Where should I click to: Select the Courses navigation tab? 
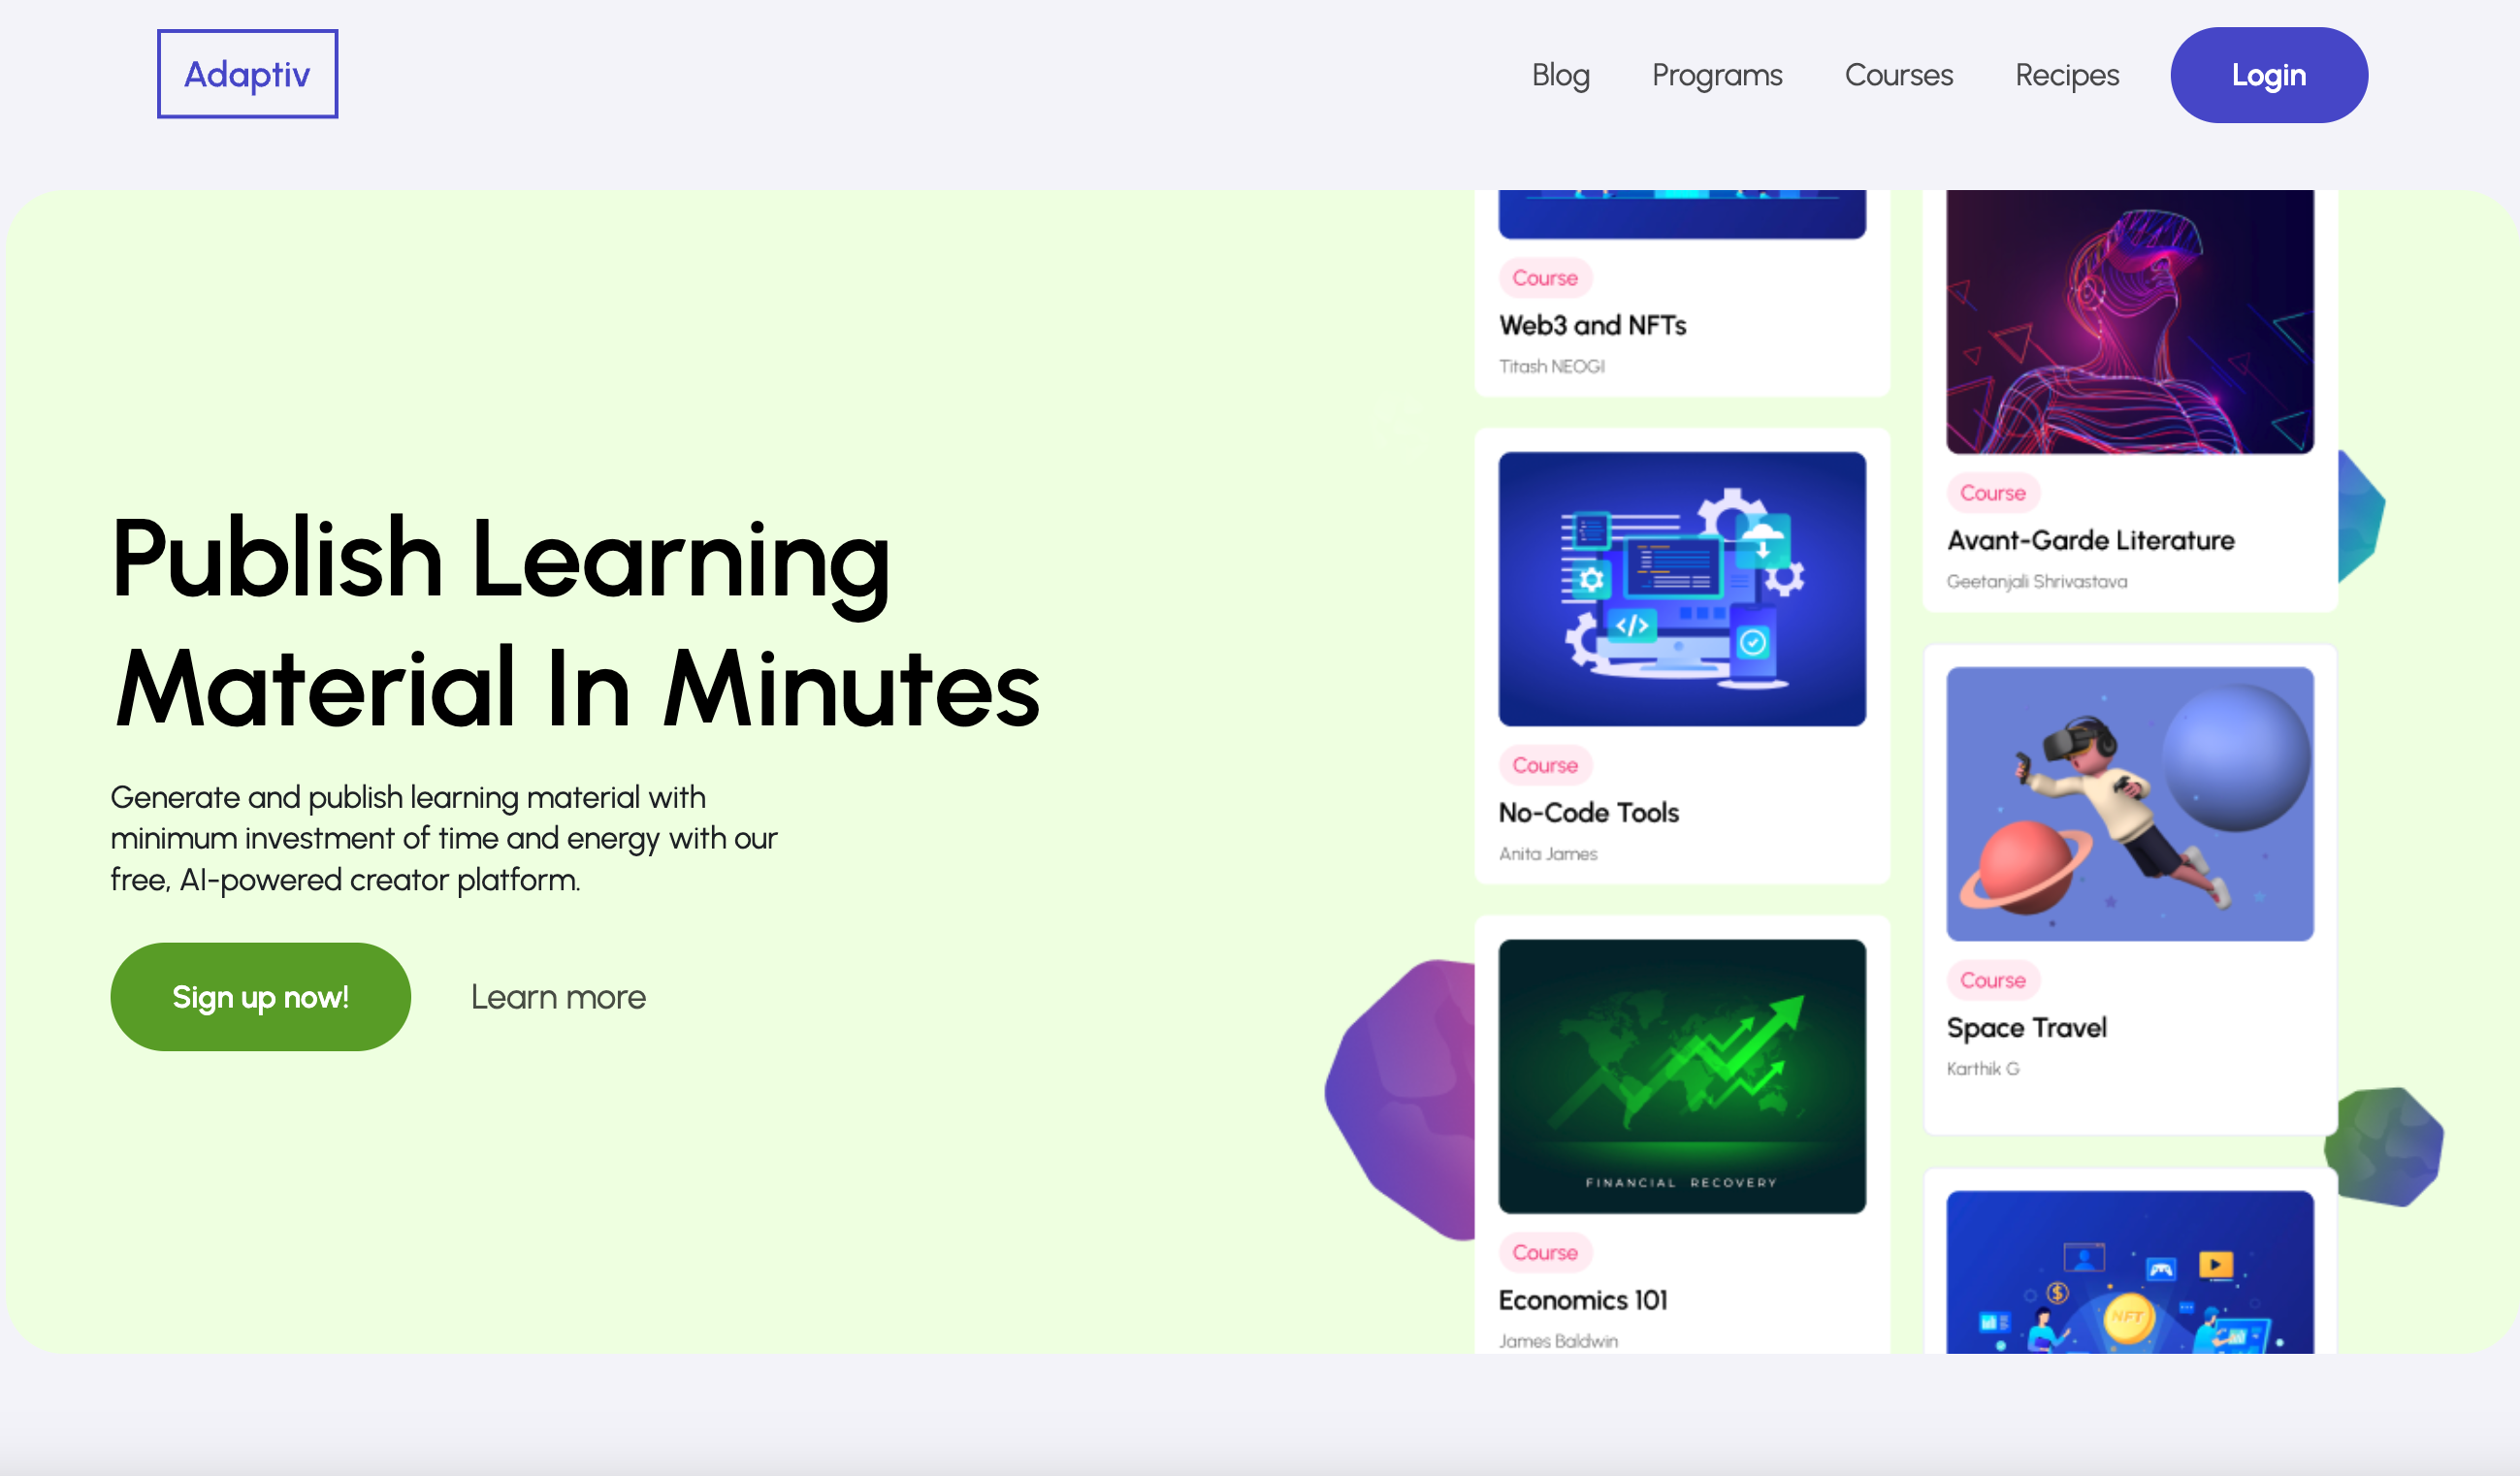(1899, 74)
